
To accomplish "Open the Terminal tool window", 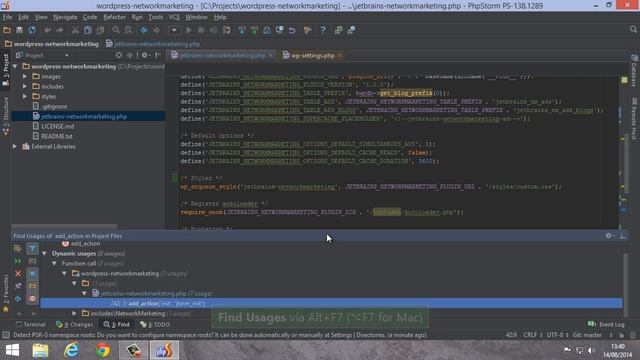I will 31,324.
